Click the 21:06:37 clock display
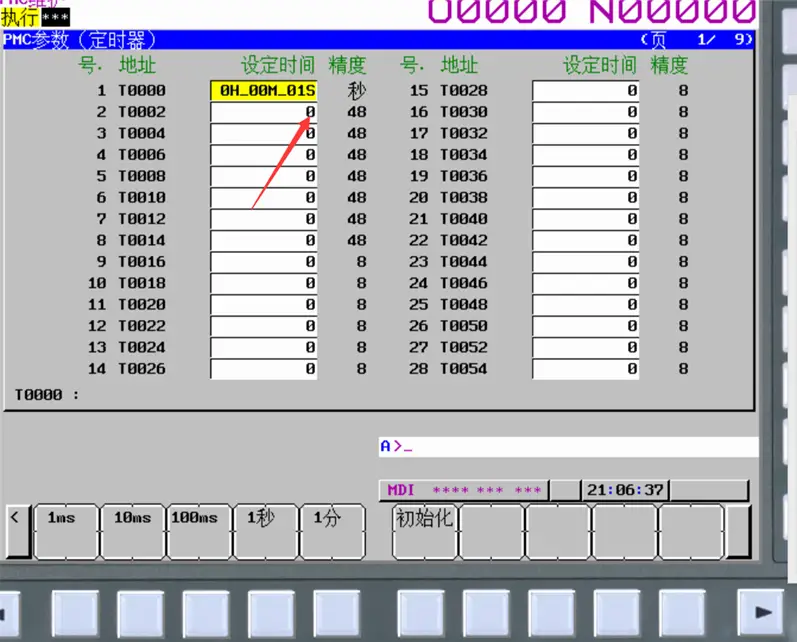 tap(625, 490)
